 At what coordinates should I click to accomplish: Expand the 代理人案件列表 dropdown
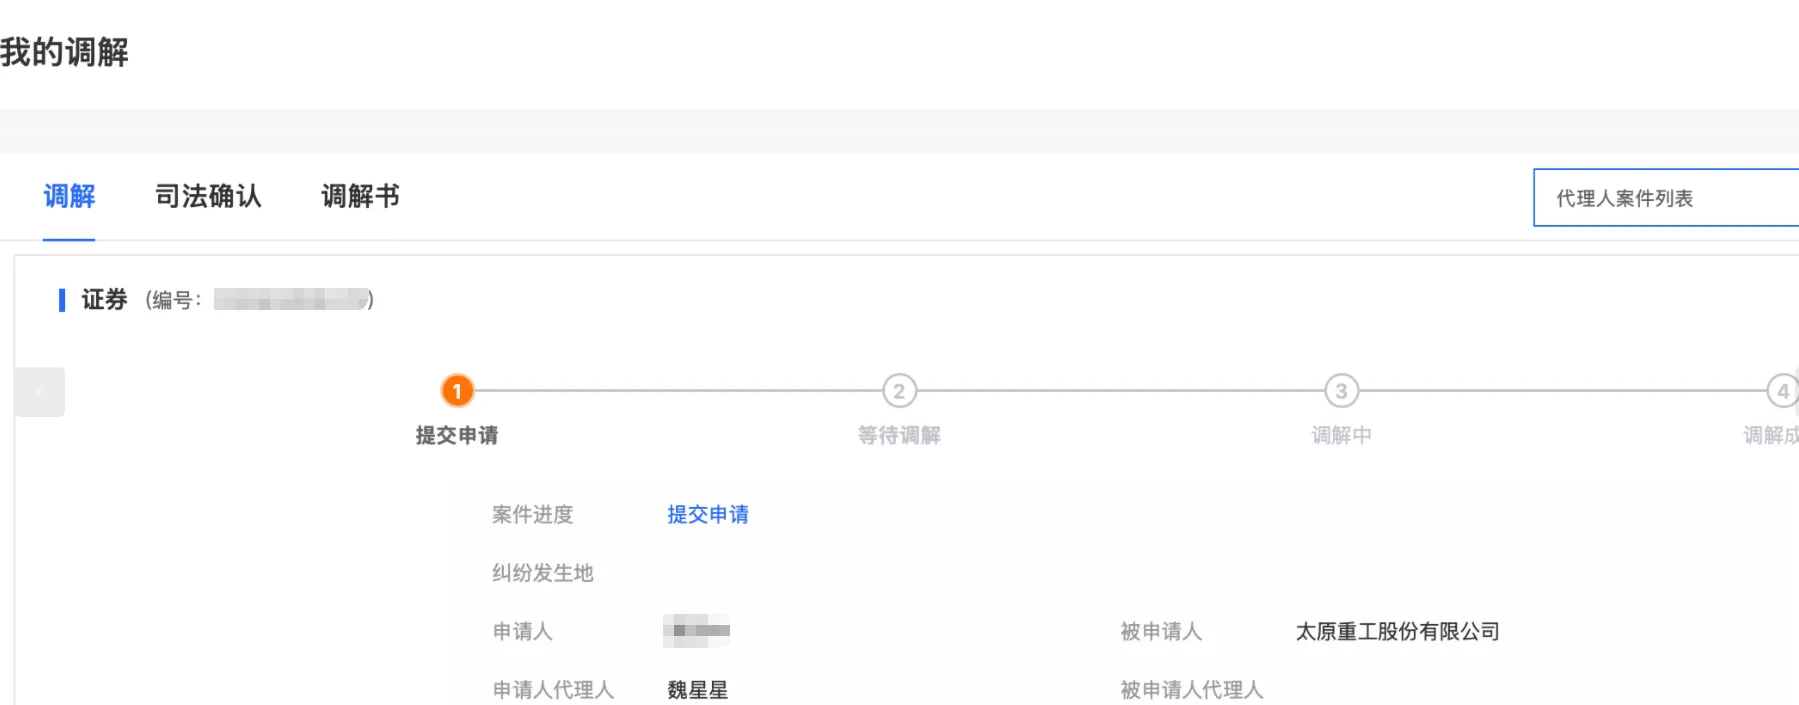coord(1665,198)
